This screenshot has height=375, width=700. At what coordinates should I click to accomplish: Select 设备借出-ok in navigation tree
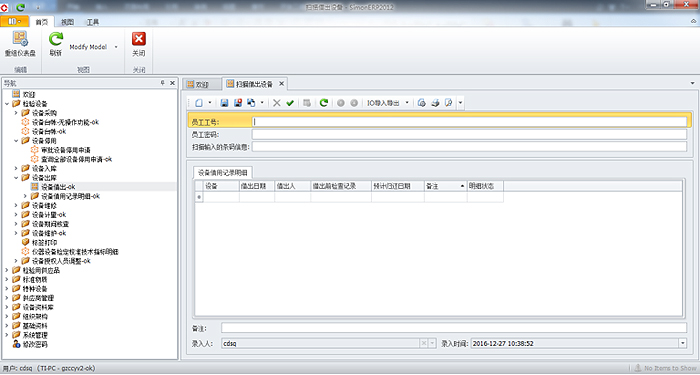[x=58, y=187]
